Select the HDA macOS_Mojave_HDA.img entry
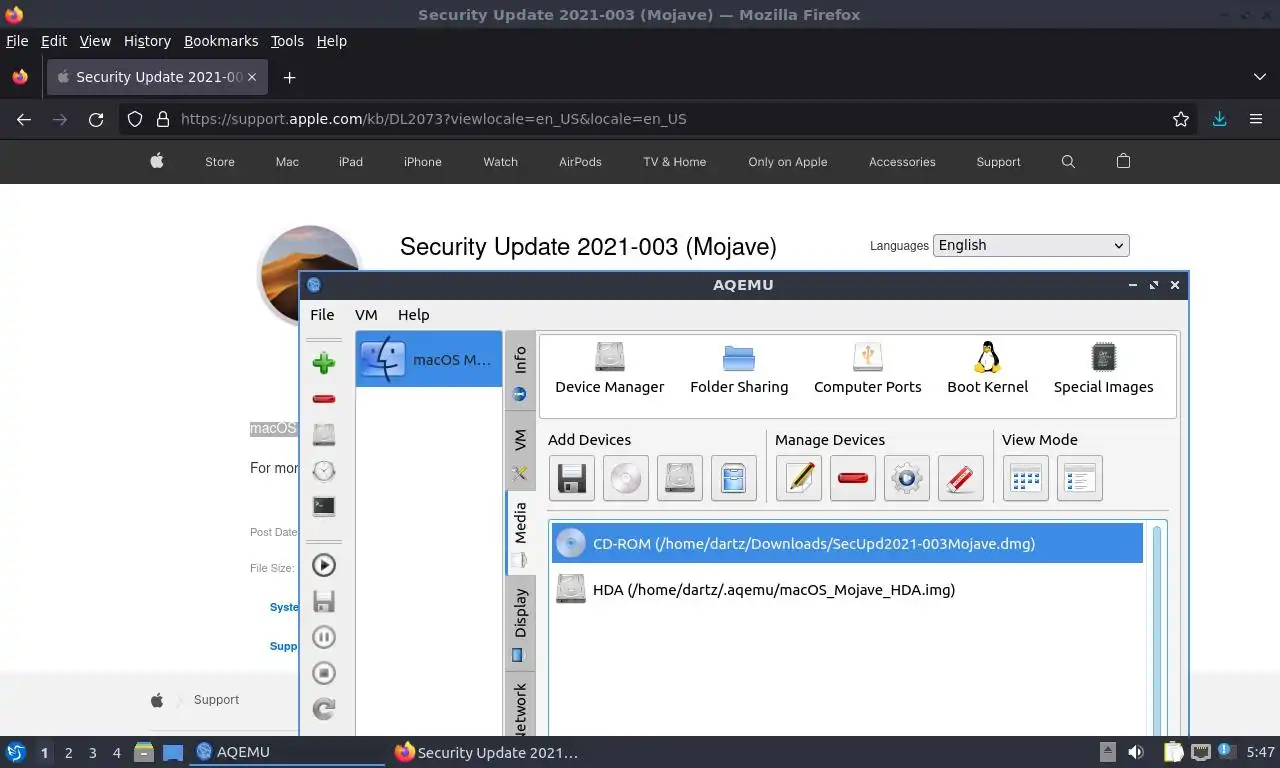 tap(847, 590)
